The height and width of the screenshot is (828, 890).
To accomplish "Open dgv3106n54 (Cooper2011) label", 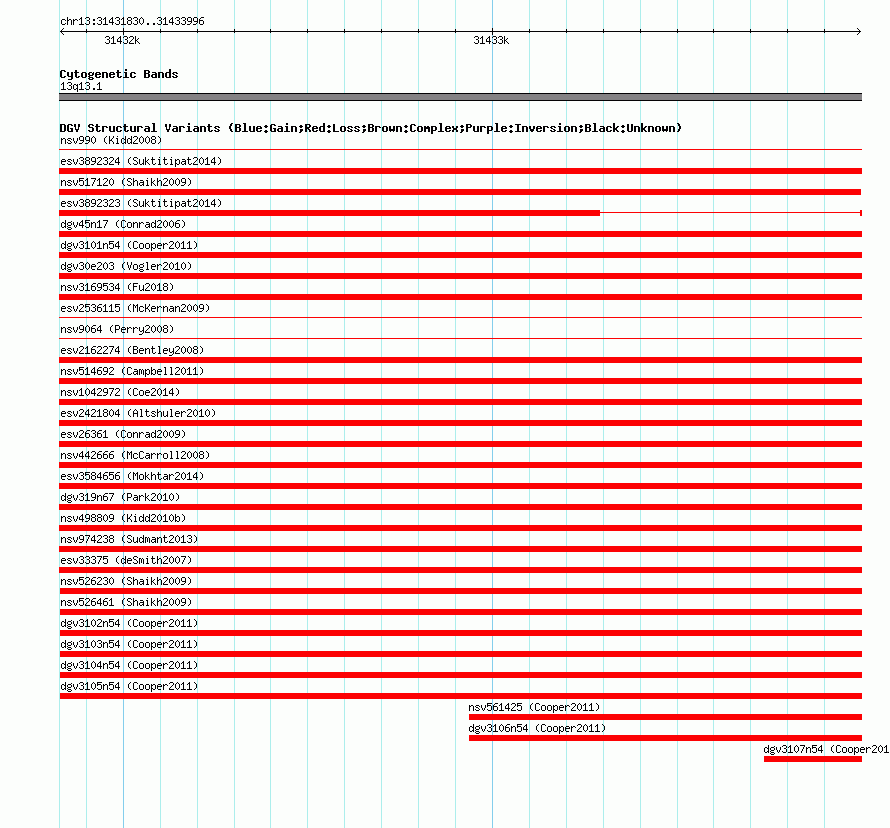I will click(537, 728).
